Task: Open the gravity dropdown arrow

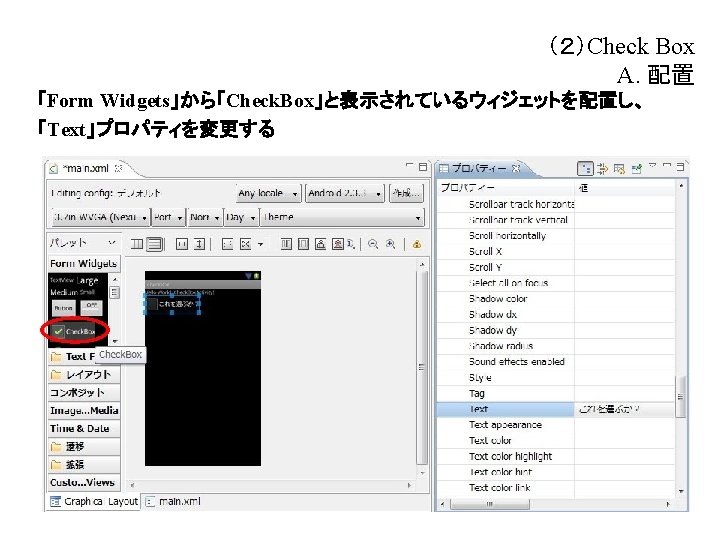Action: [x=260, y=244]
